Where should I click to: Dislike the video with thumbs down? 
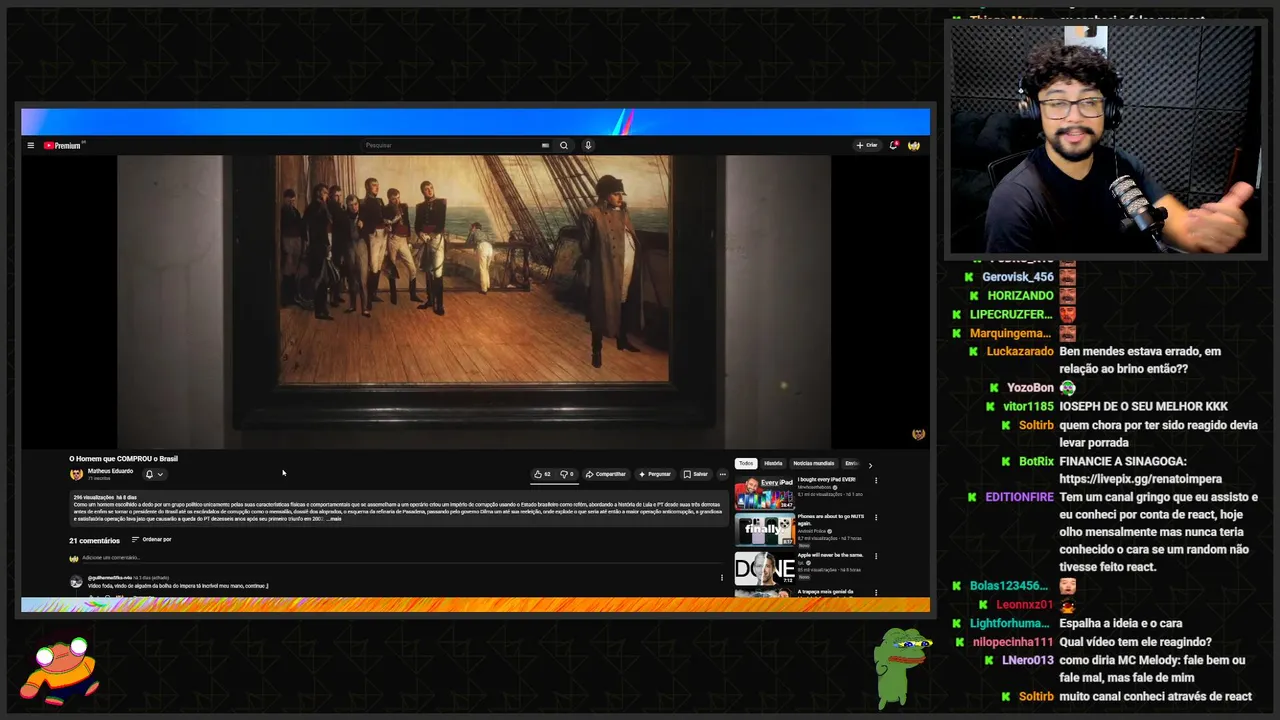pos(567,475)
